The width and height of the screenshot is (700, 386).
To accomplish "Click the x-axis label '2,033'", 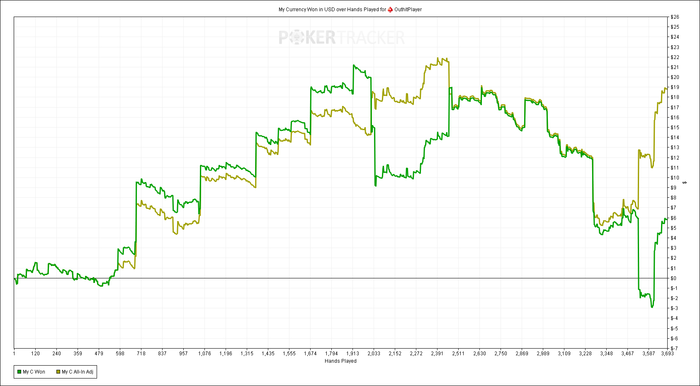I will (x=374, y=353).
